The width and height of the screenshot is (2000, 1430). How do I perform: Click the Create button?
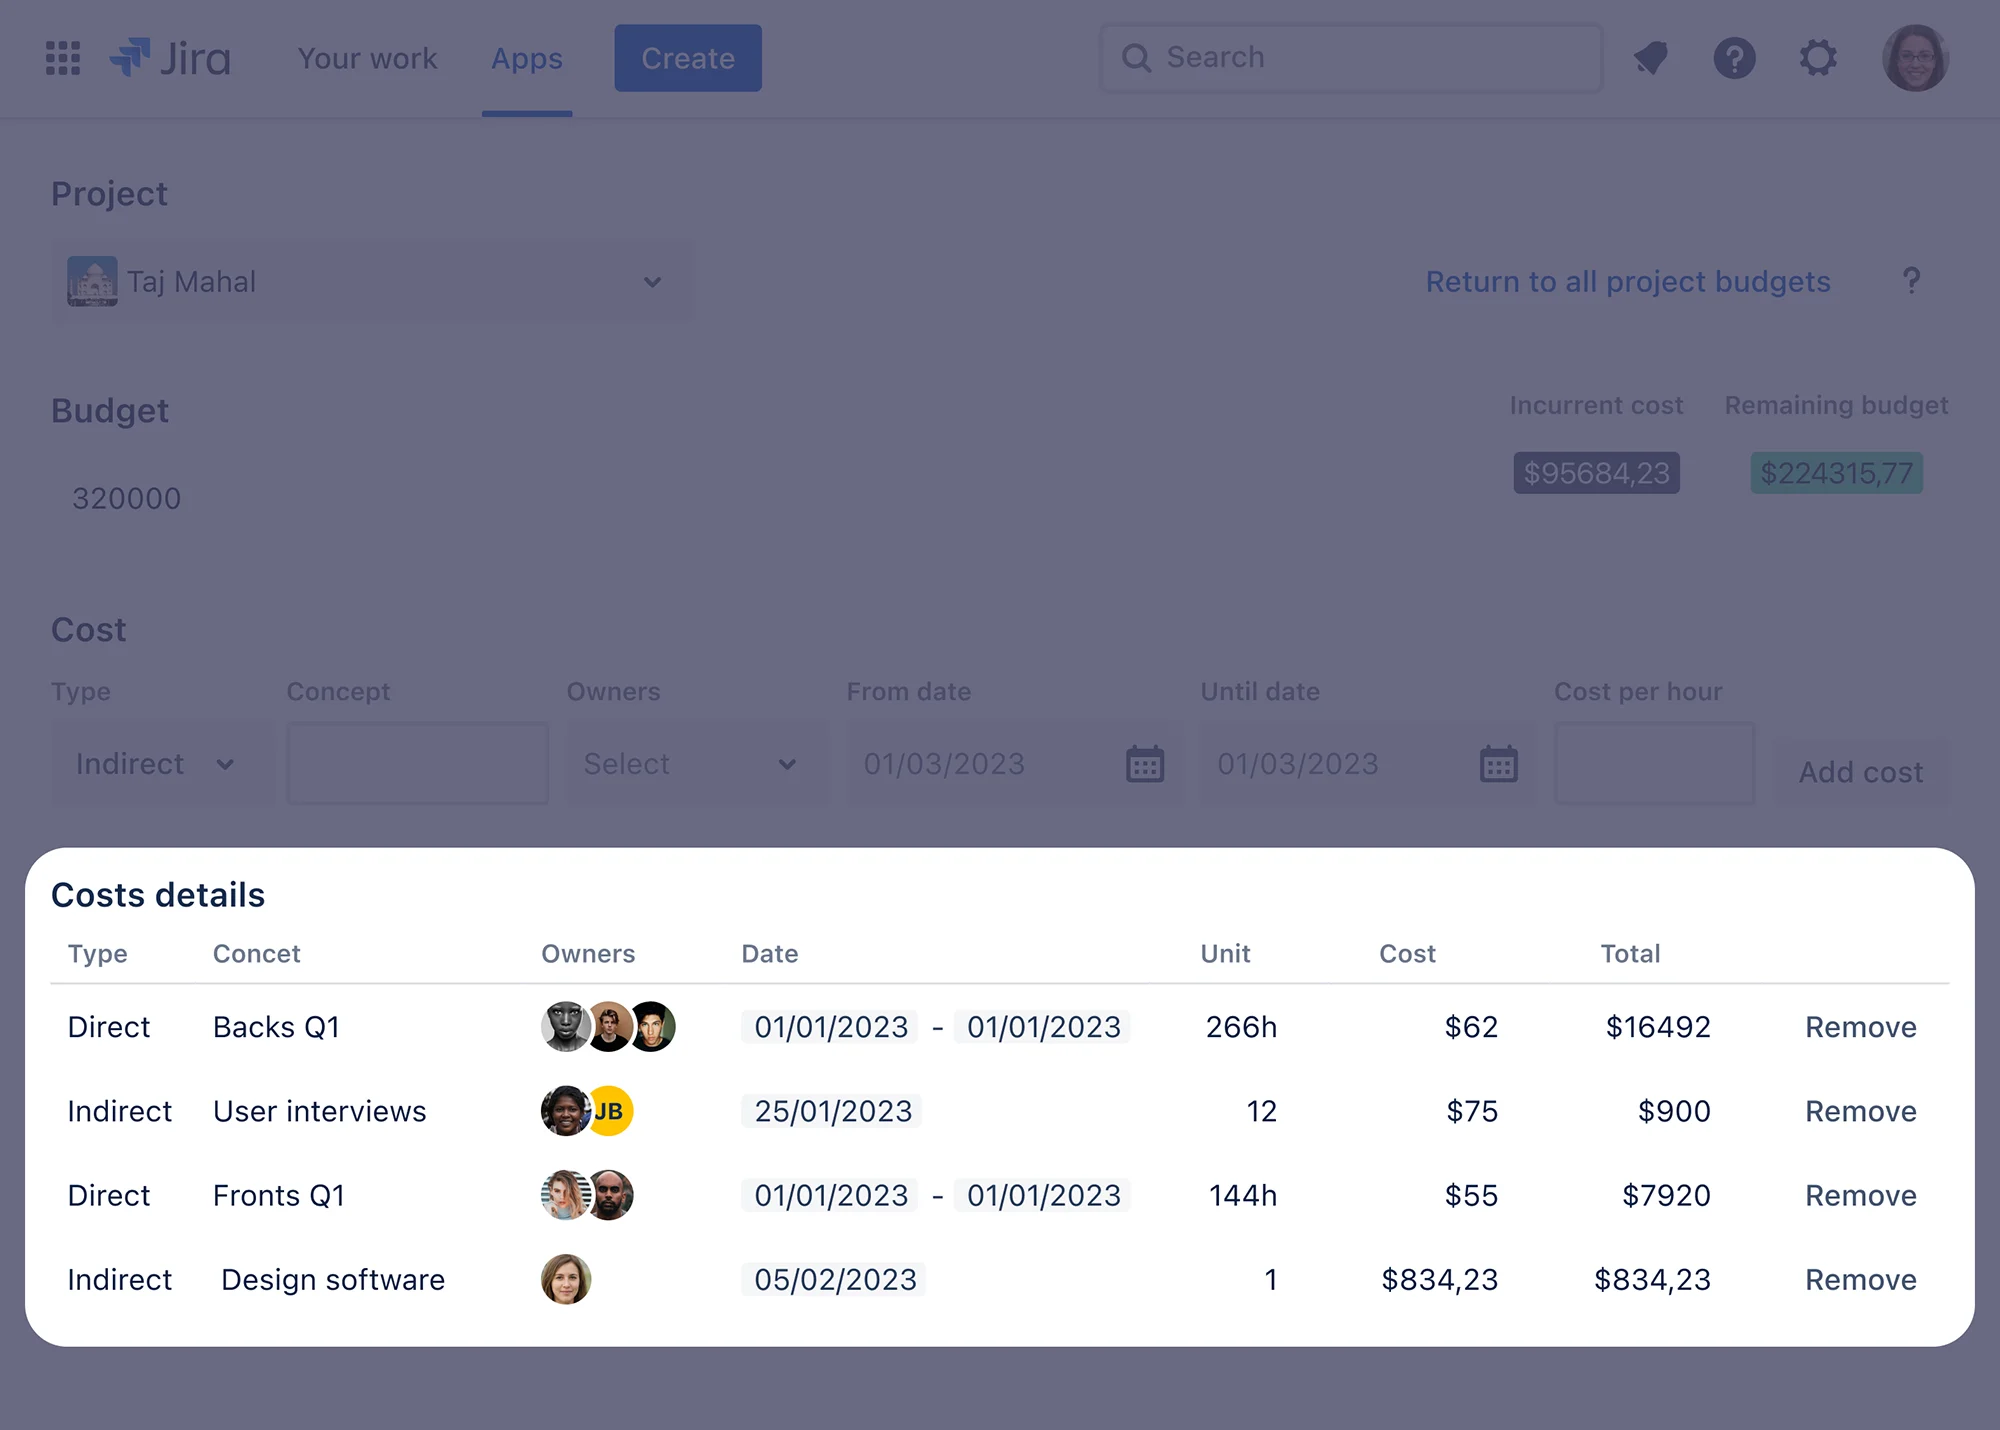tap(687, 58)
